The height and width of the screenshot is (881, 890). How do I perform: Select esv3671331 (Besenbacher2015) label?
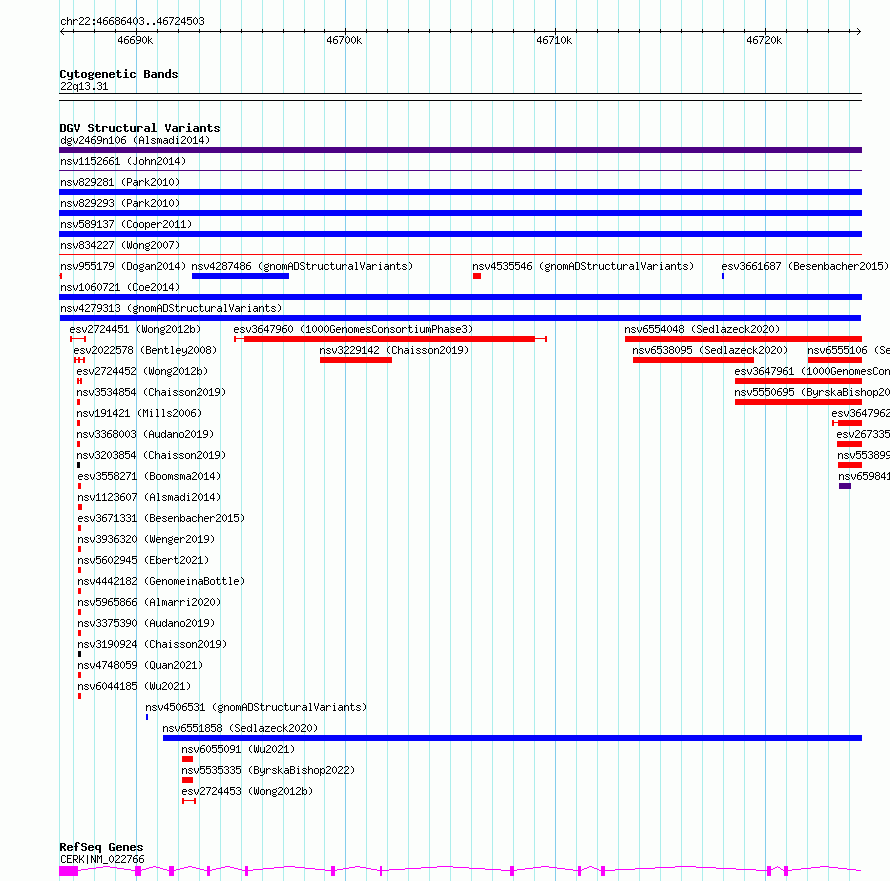[x=161, y=518]
